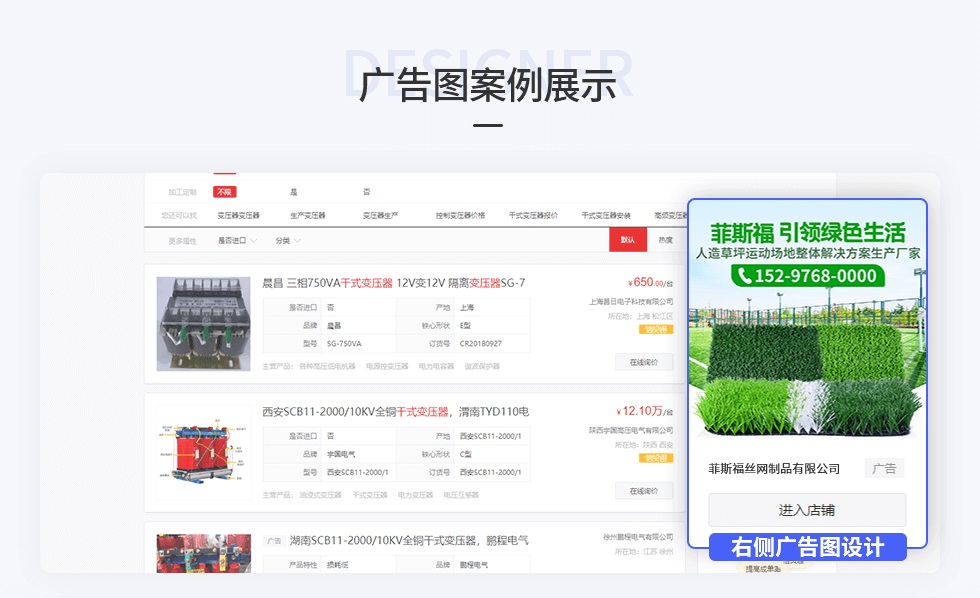Click the yellow badge under 陕西宇国高压电气有限公司

(x=656, y=458)
